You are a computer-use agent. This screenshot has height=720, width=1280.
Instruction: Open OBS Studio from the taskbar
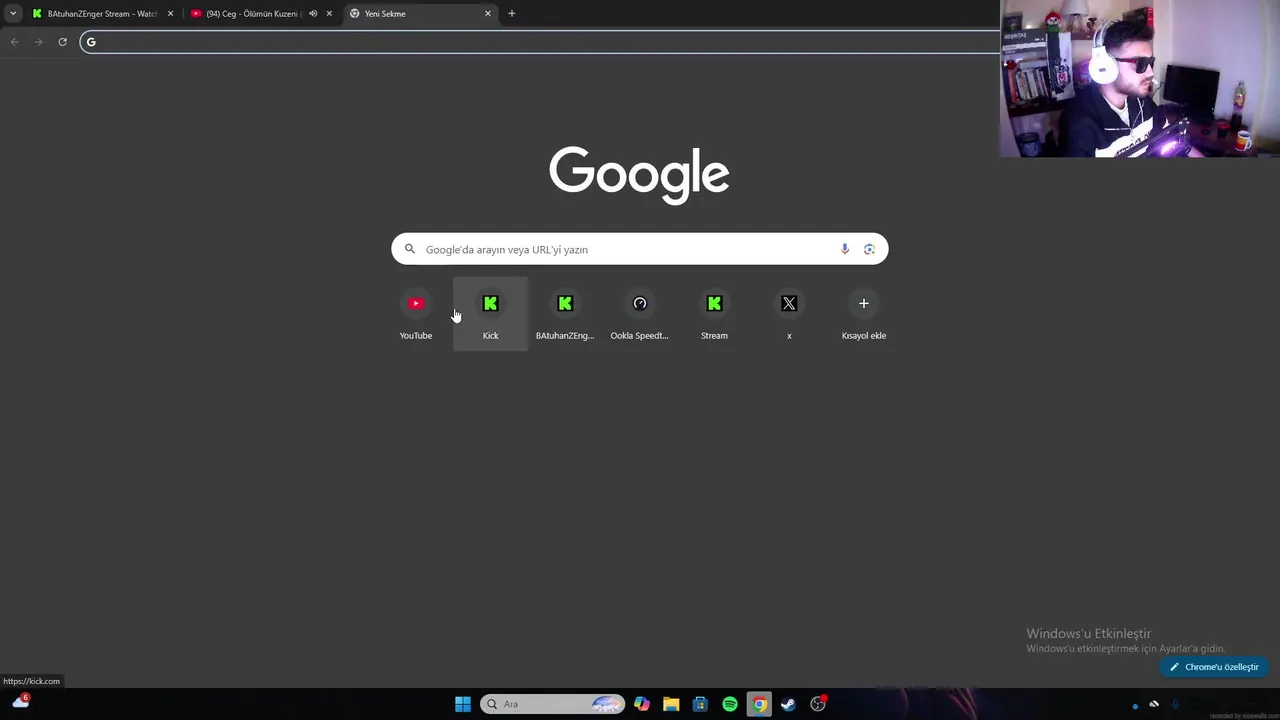pyautogui.click(x=818, y=704)
